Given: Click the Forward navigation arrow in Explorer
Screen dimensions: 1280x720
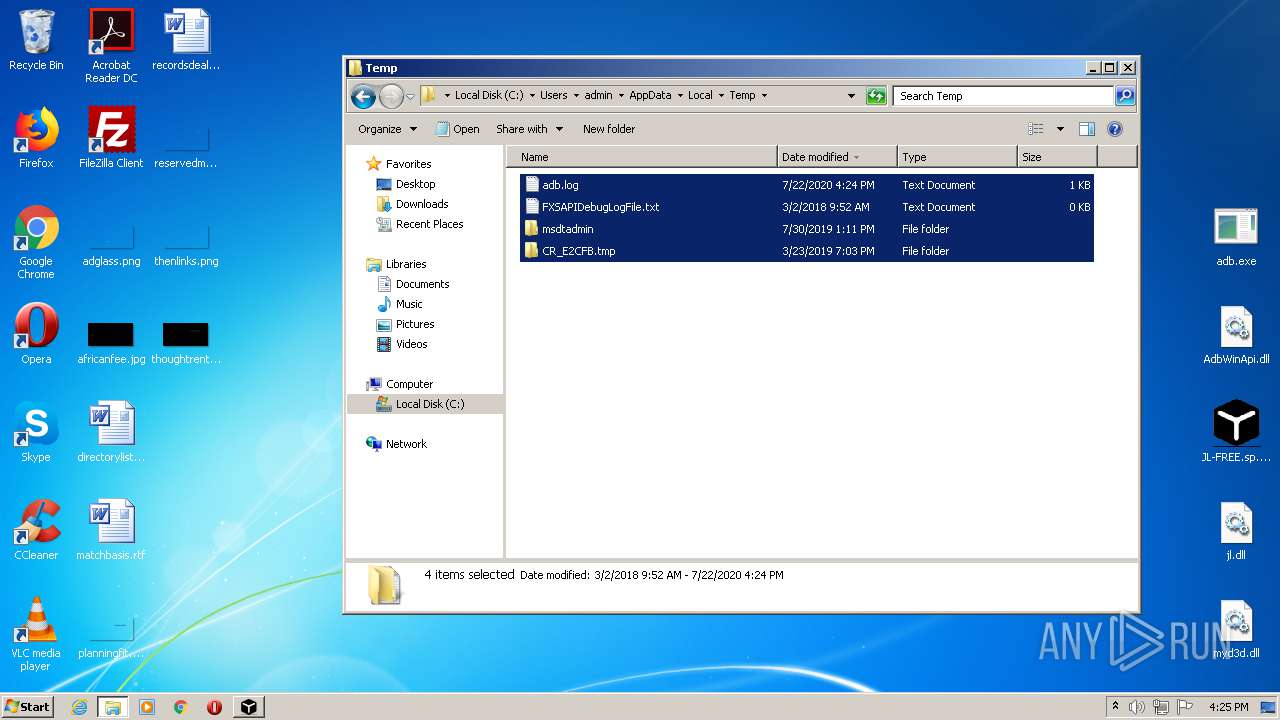Looking at the screenshot, I should tap(391, 96).
